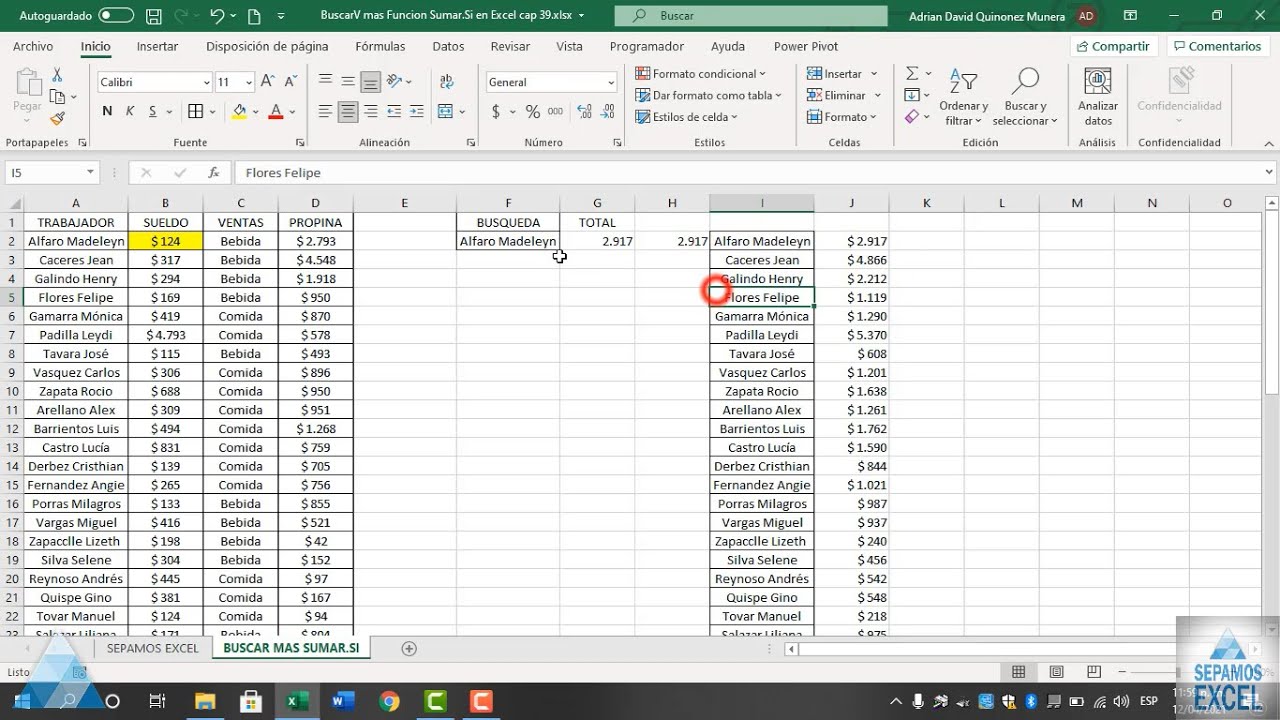Click the Insertar cells button
This screenshot has width=1280, height=720.
842,73
